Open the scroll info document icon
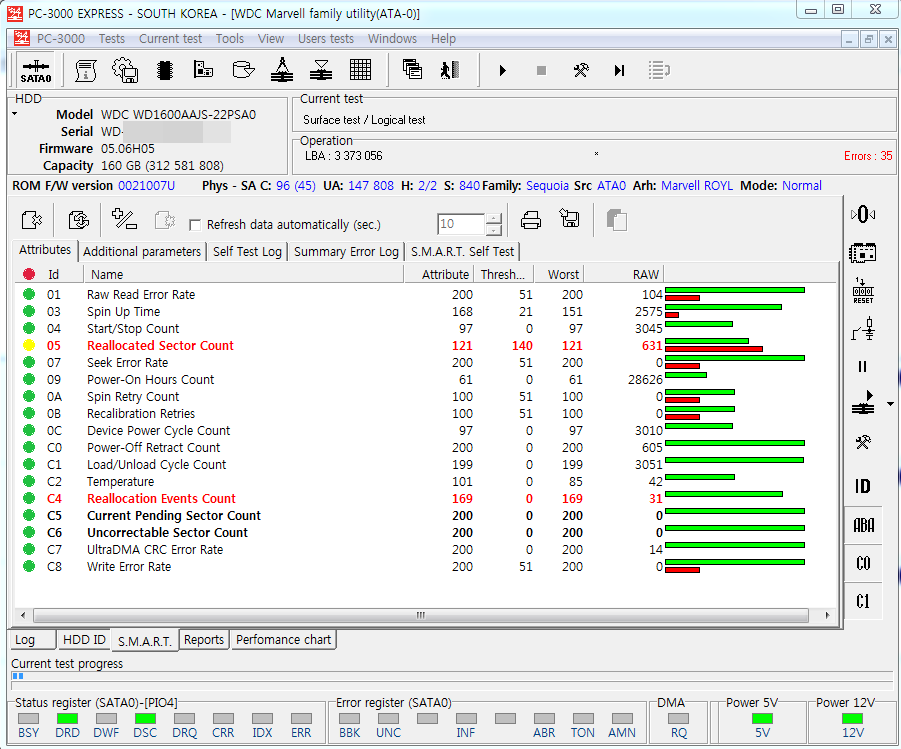901x749 pixels. point(86,70)
